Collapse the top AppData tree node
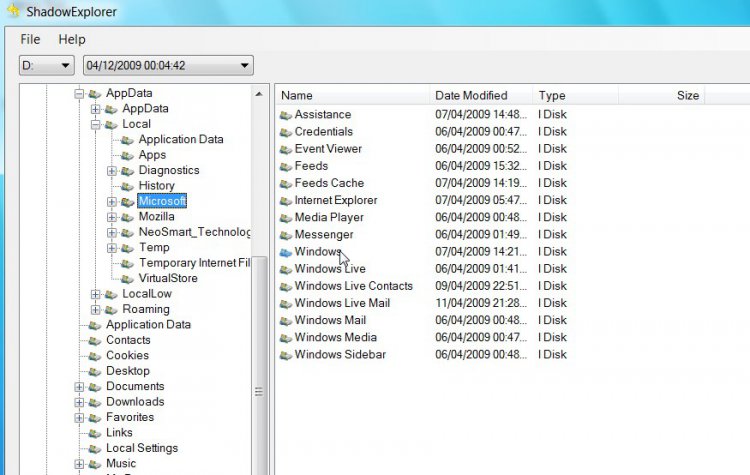Viewport: 750px width, 475px height. (79, 94)
